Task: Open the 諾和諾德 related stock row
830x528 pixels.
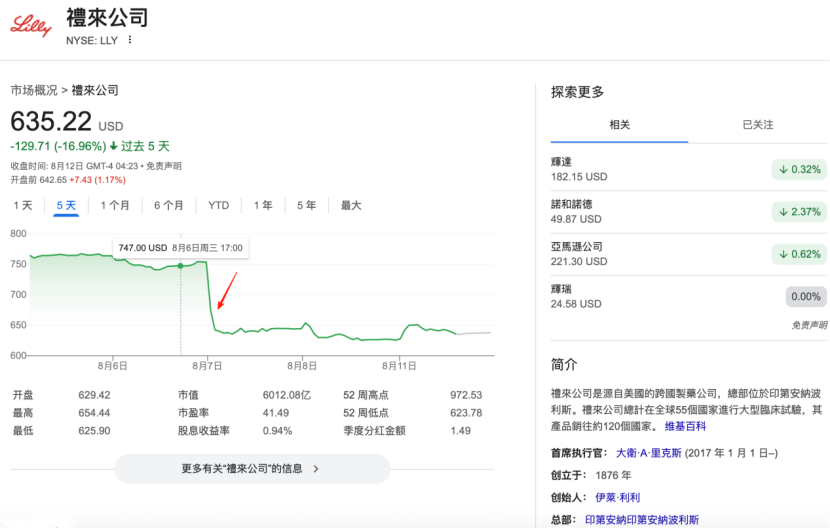Action: click(x=688, y=212)
